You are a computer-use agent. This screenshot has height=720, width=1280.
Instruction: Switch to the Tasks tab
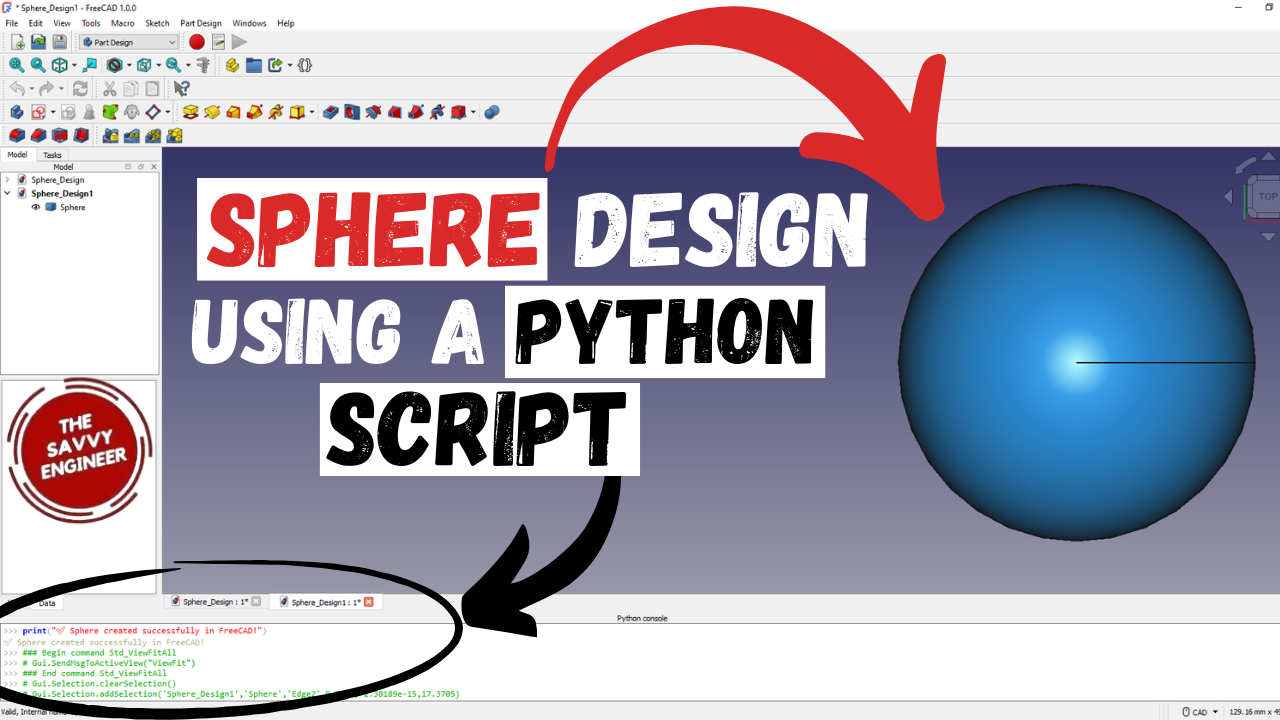pos(52,155)
